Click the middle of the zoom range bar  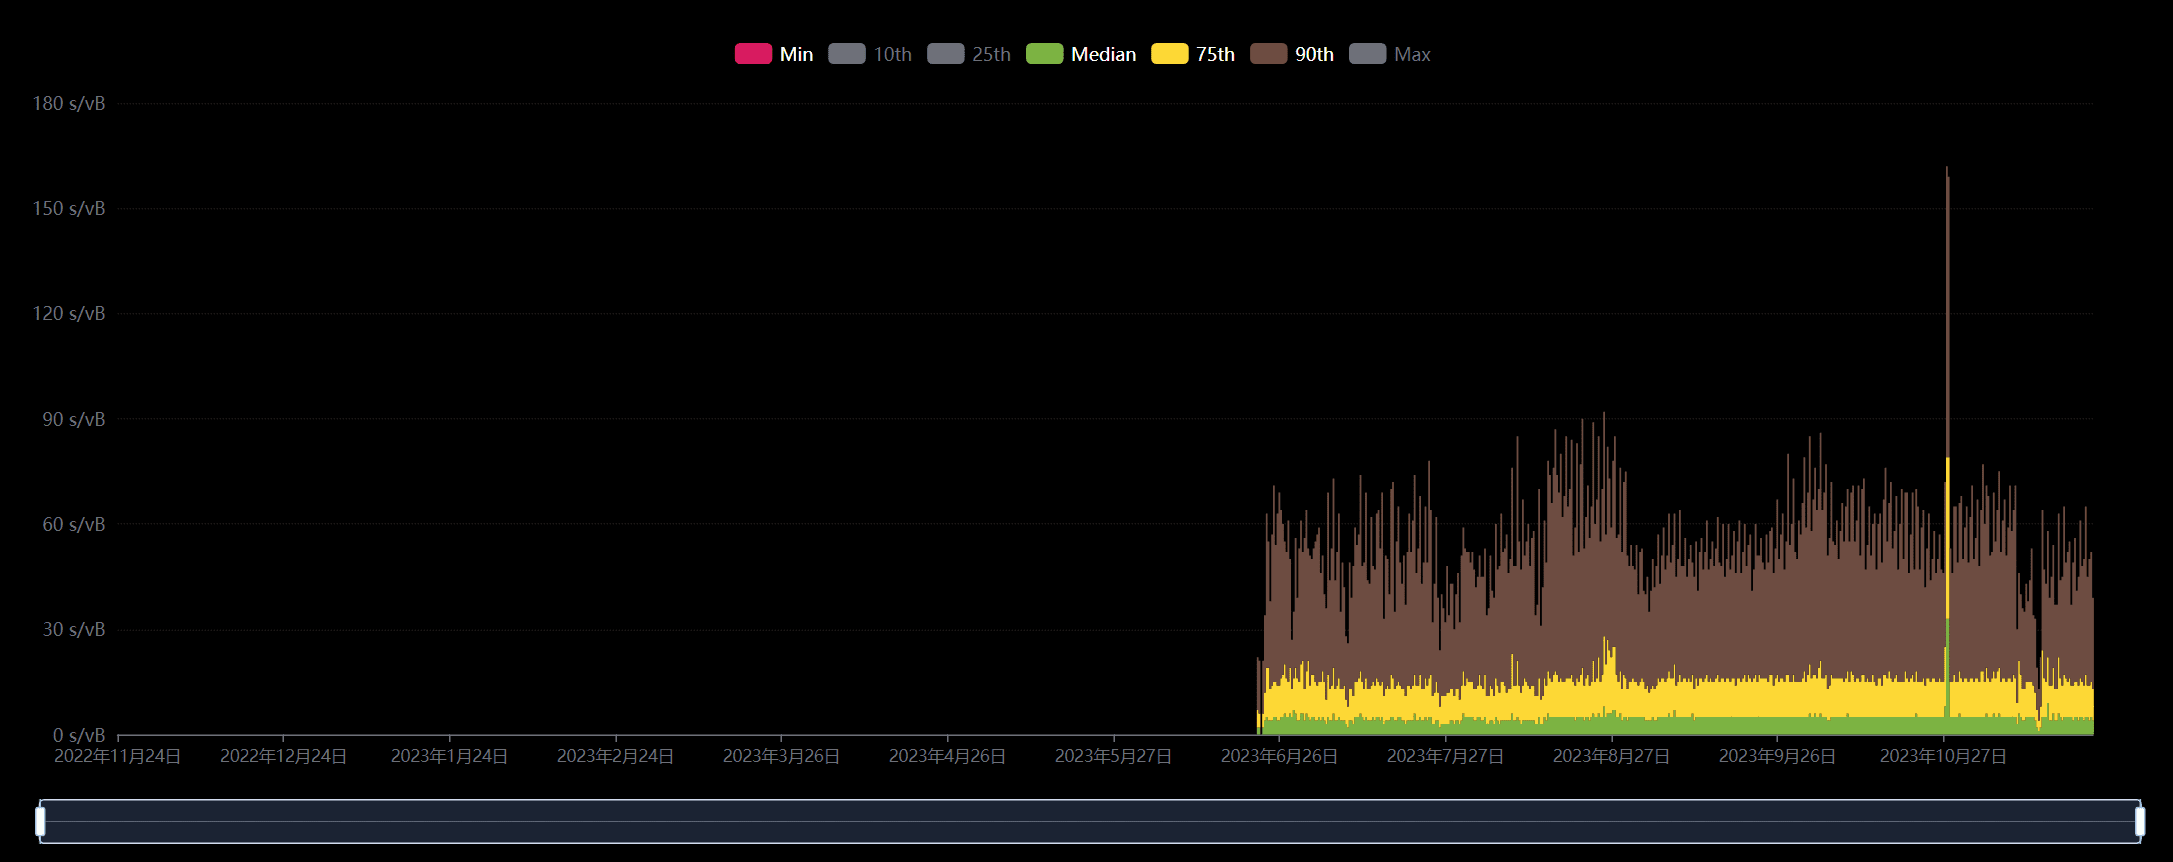(x=1090, y=821)
